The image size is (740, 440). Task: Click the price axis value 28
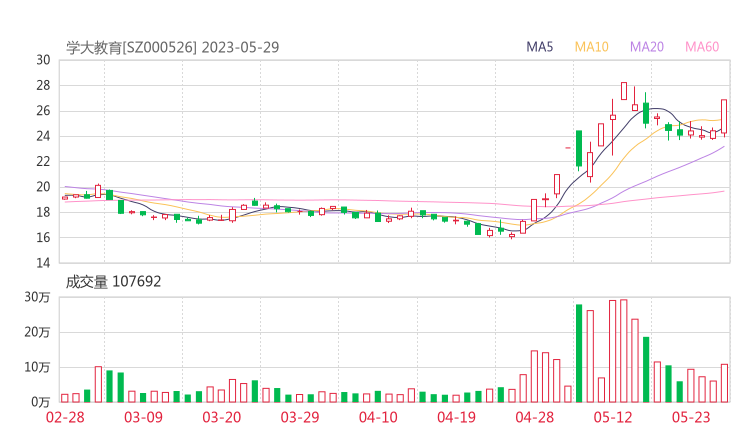click(43, 85)
